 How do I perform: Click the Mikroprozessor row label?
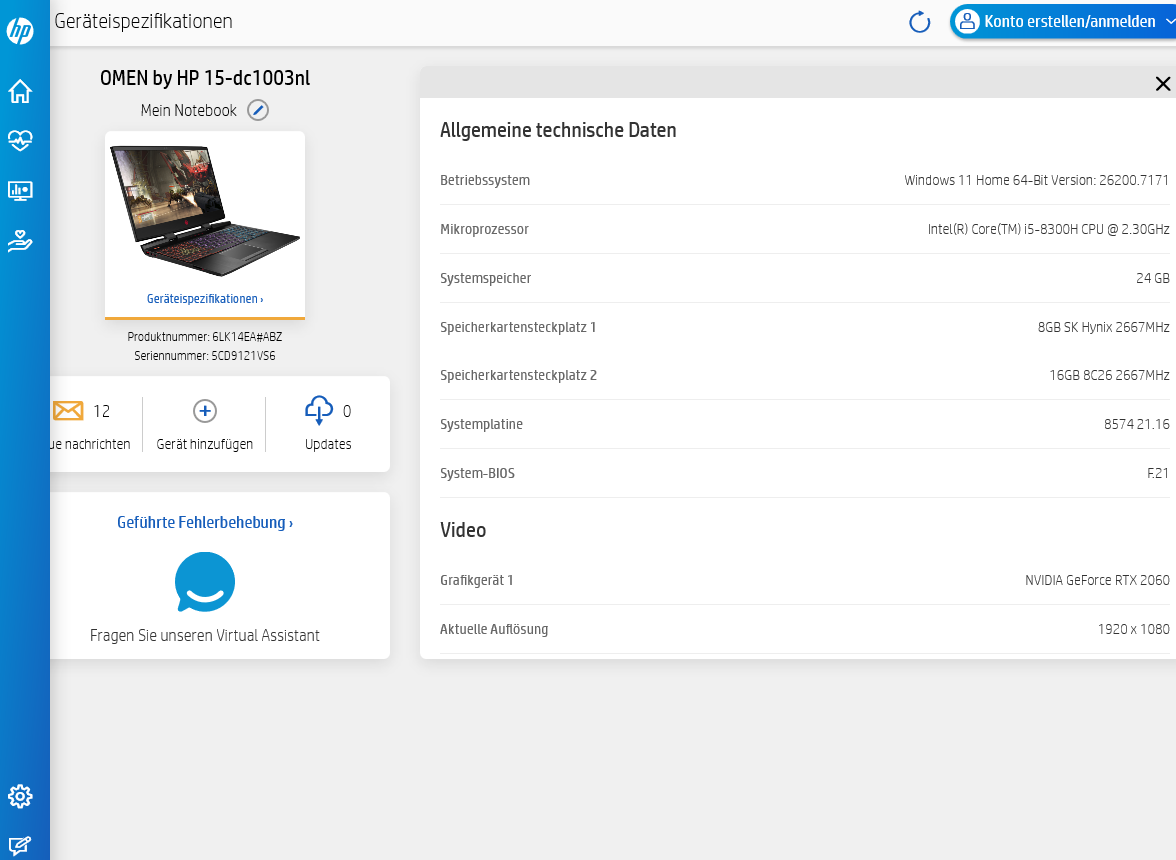484,229
